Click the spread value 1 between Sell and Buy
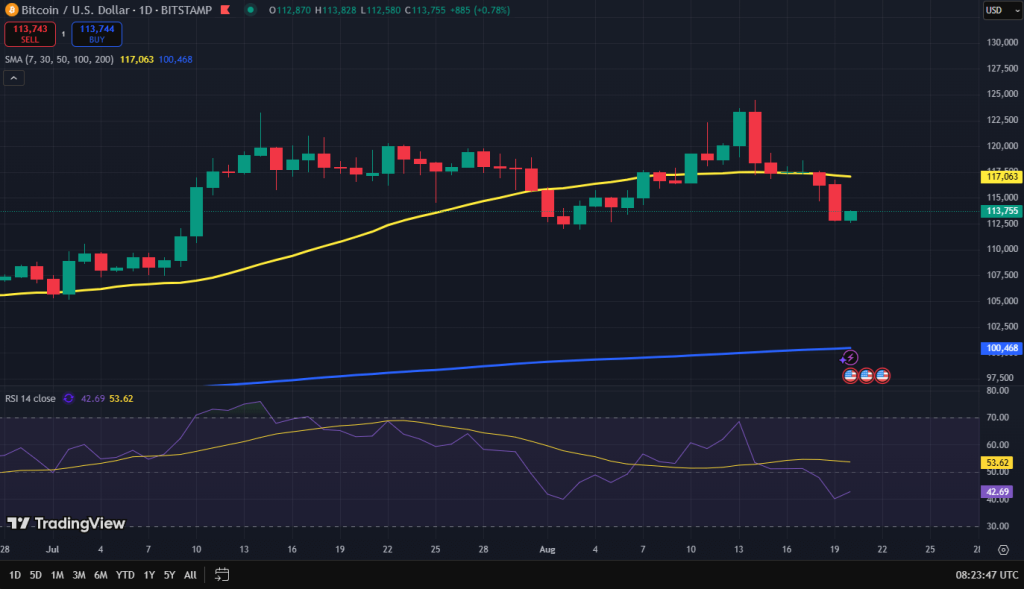Image resolution: width=1024 pixels, height=589 pixels. coord(63,34)
